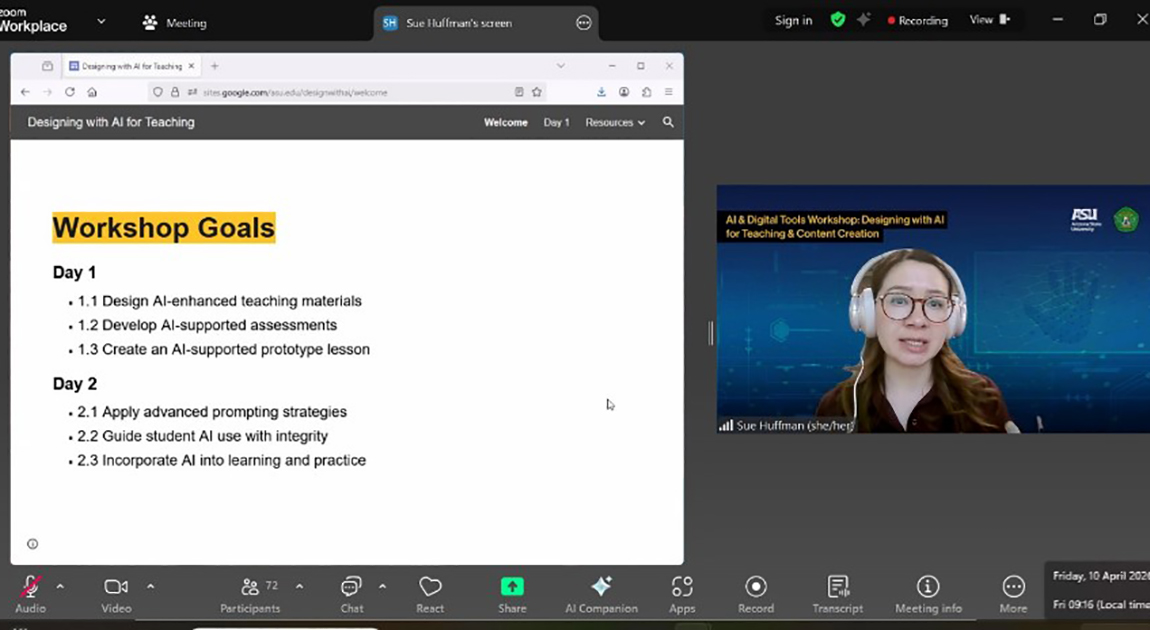The image size is (1150, 630).
Task: Open the Apps panel
Action: click(682, 594)
